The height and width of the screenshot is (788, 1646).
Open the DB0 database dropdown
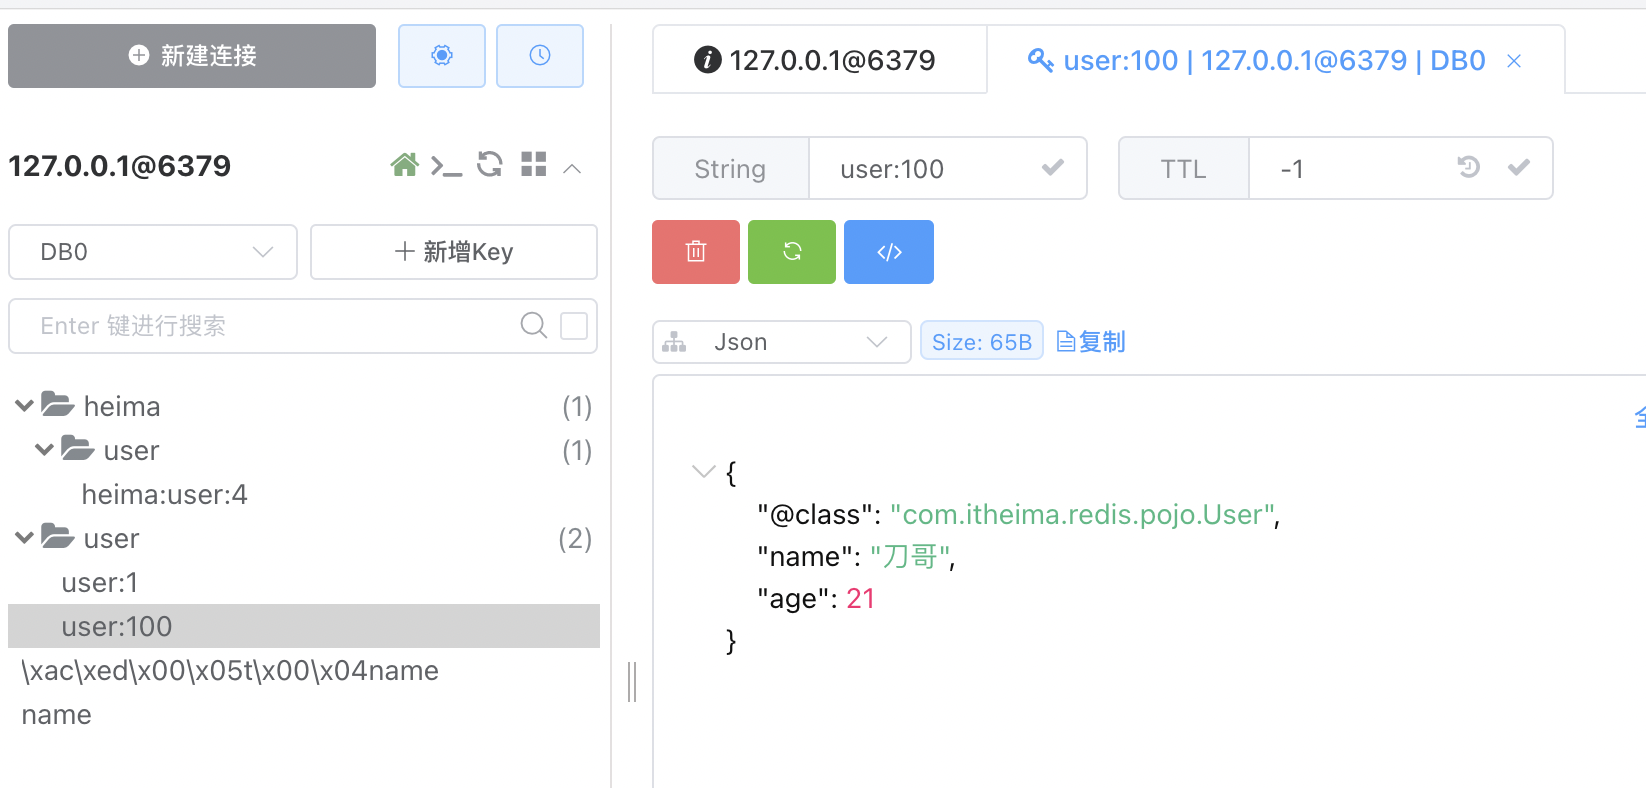click(153, 252)
